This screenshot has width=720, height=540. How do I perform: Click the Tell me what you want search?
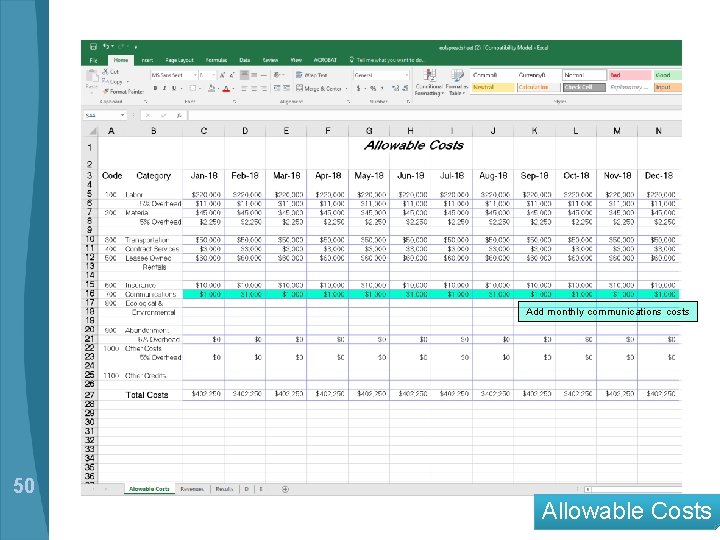[x=388, y=60]
